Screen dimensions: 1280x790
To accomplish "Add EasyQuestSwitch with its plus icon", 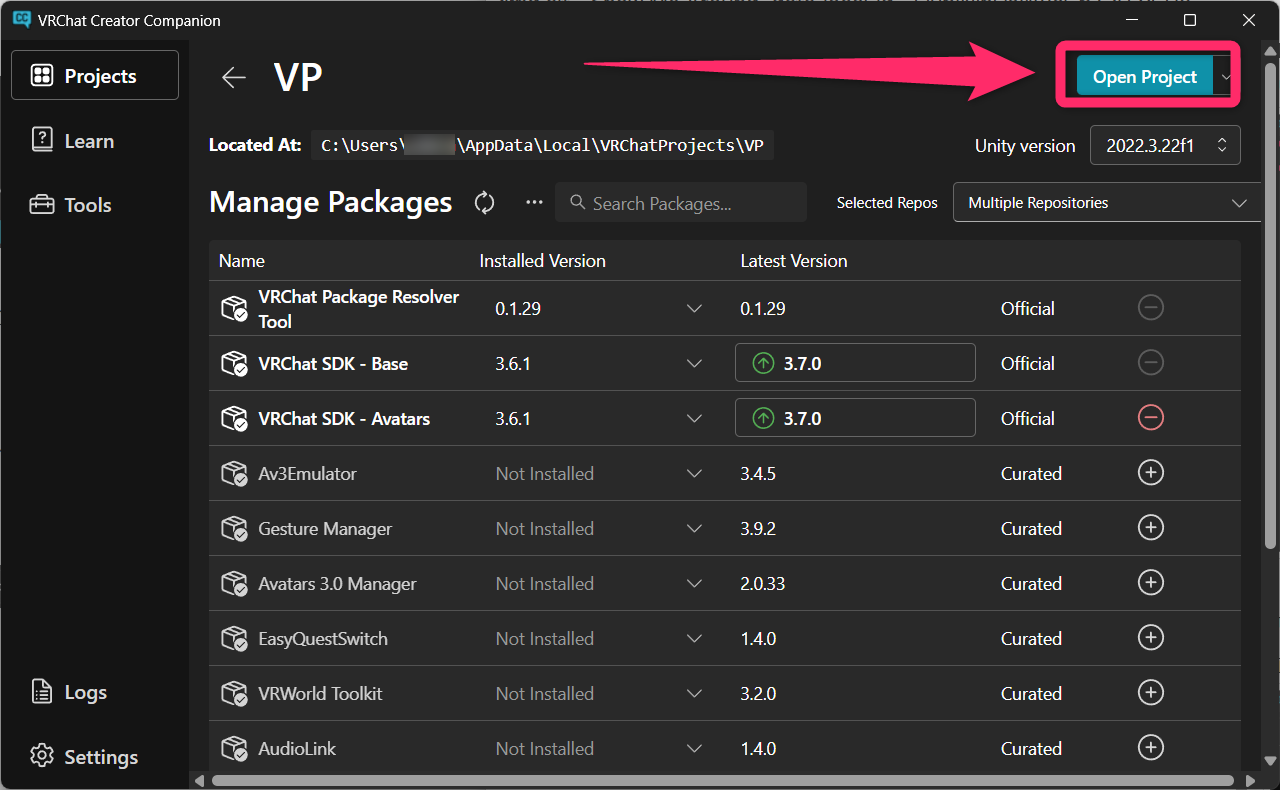I will pyautogui.click(x=1151, y=638).
